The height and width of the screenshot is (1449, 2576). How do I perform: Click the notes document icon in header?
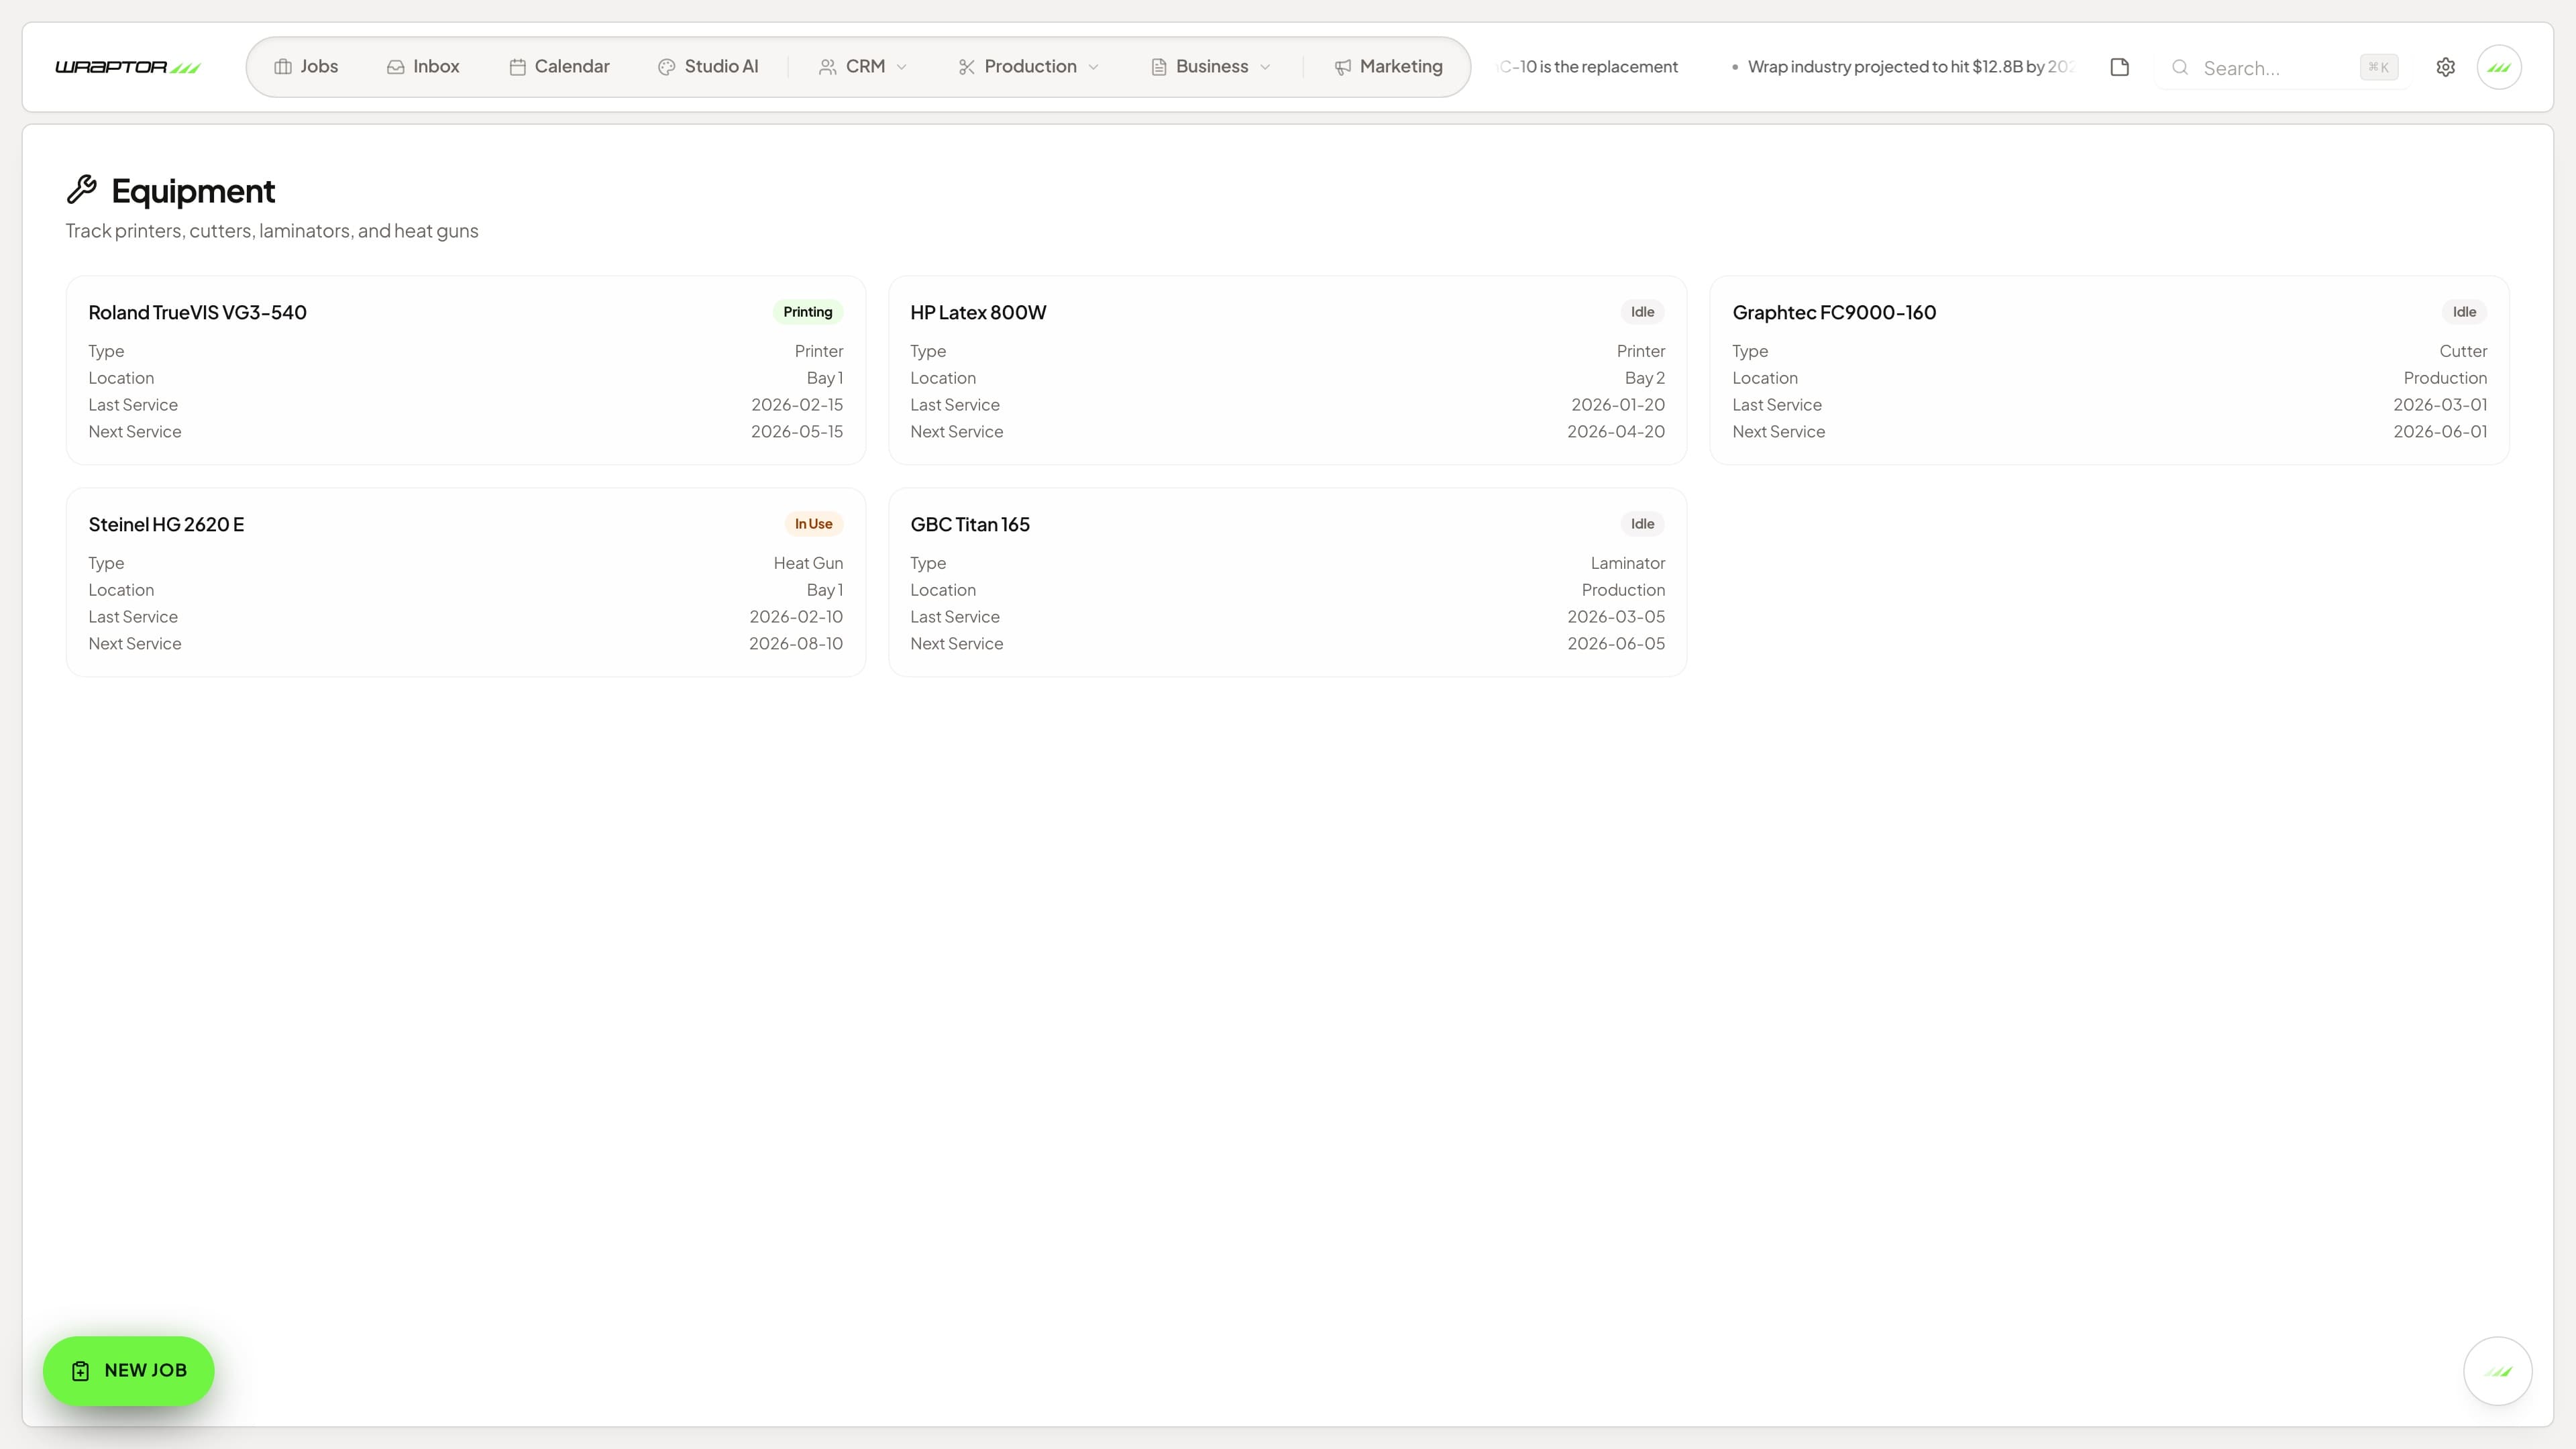pos(2119,67)
